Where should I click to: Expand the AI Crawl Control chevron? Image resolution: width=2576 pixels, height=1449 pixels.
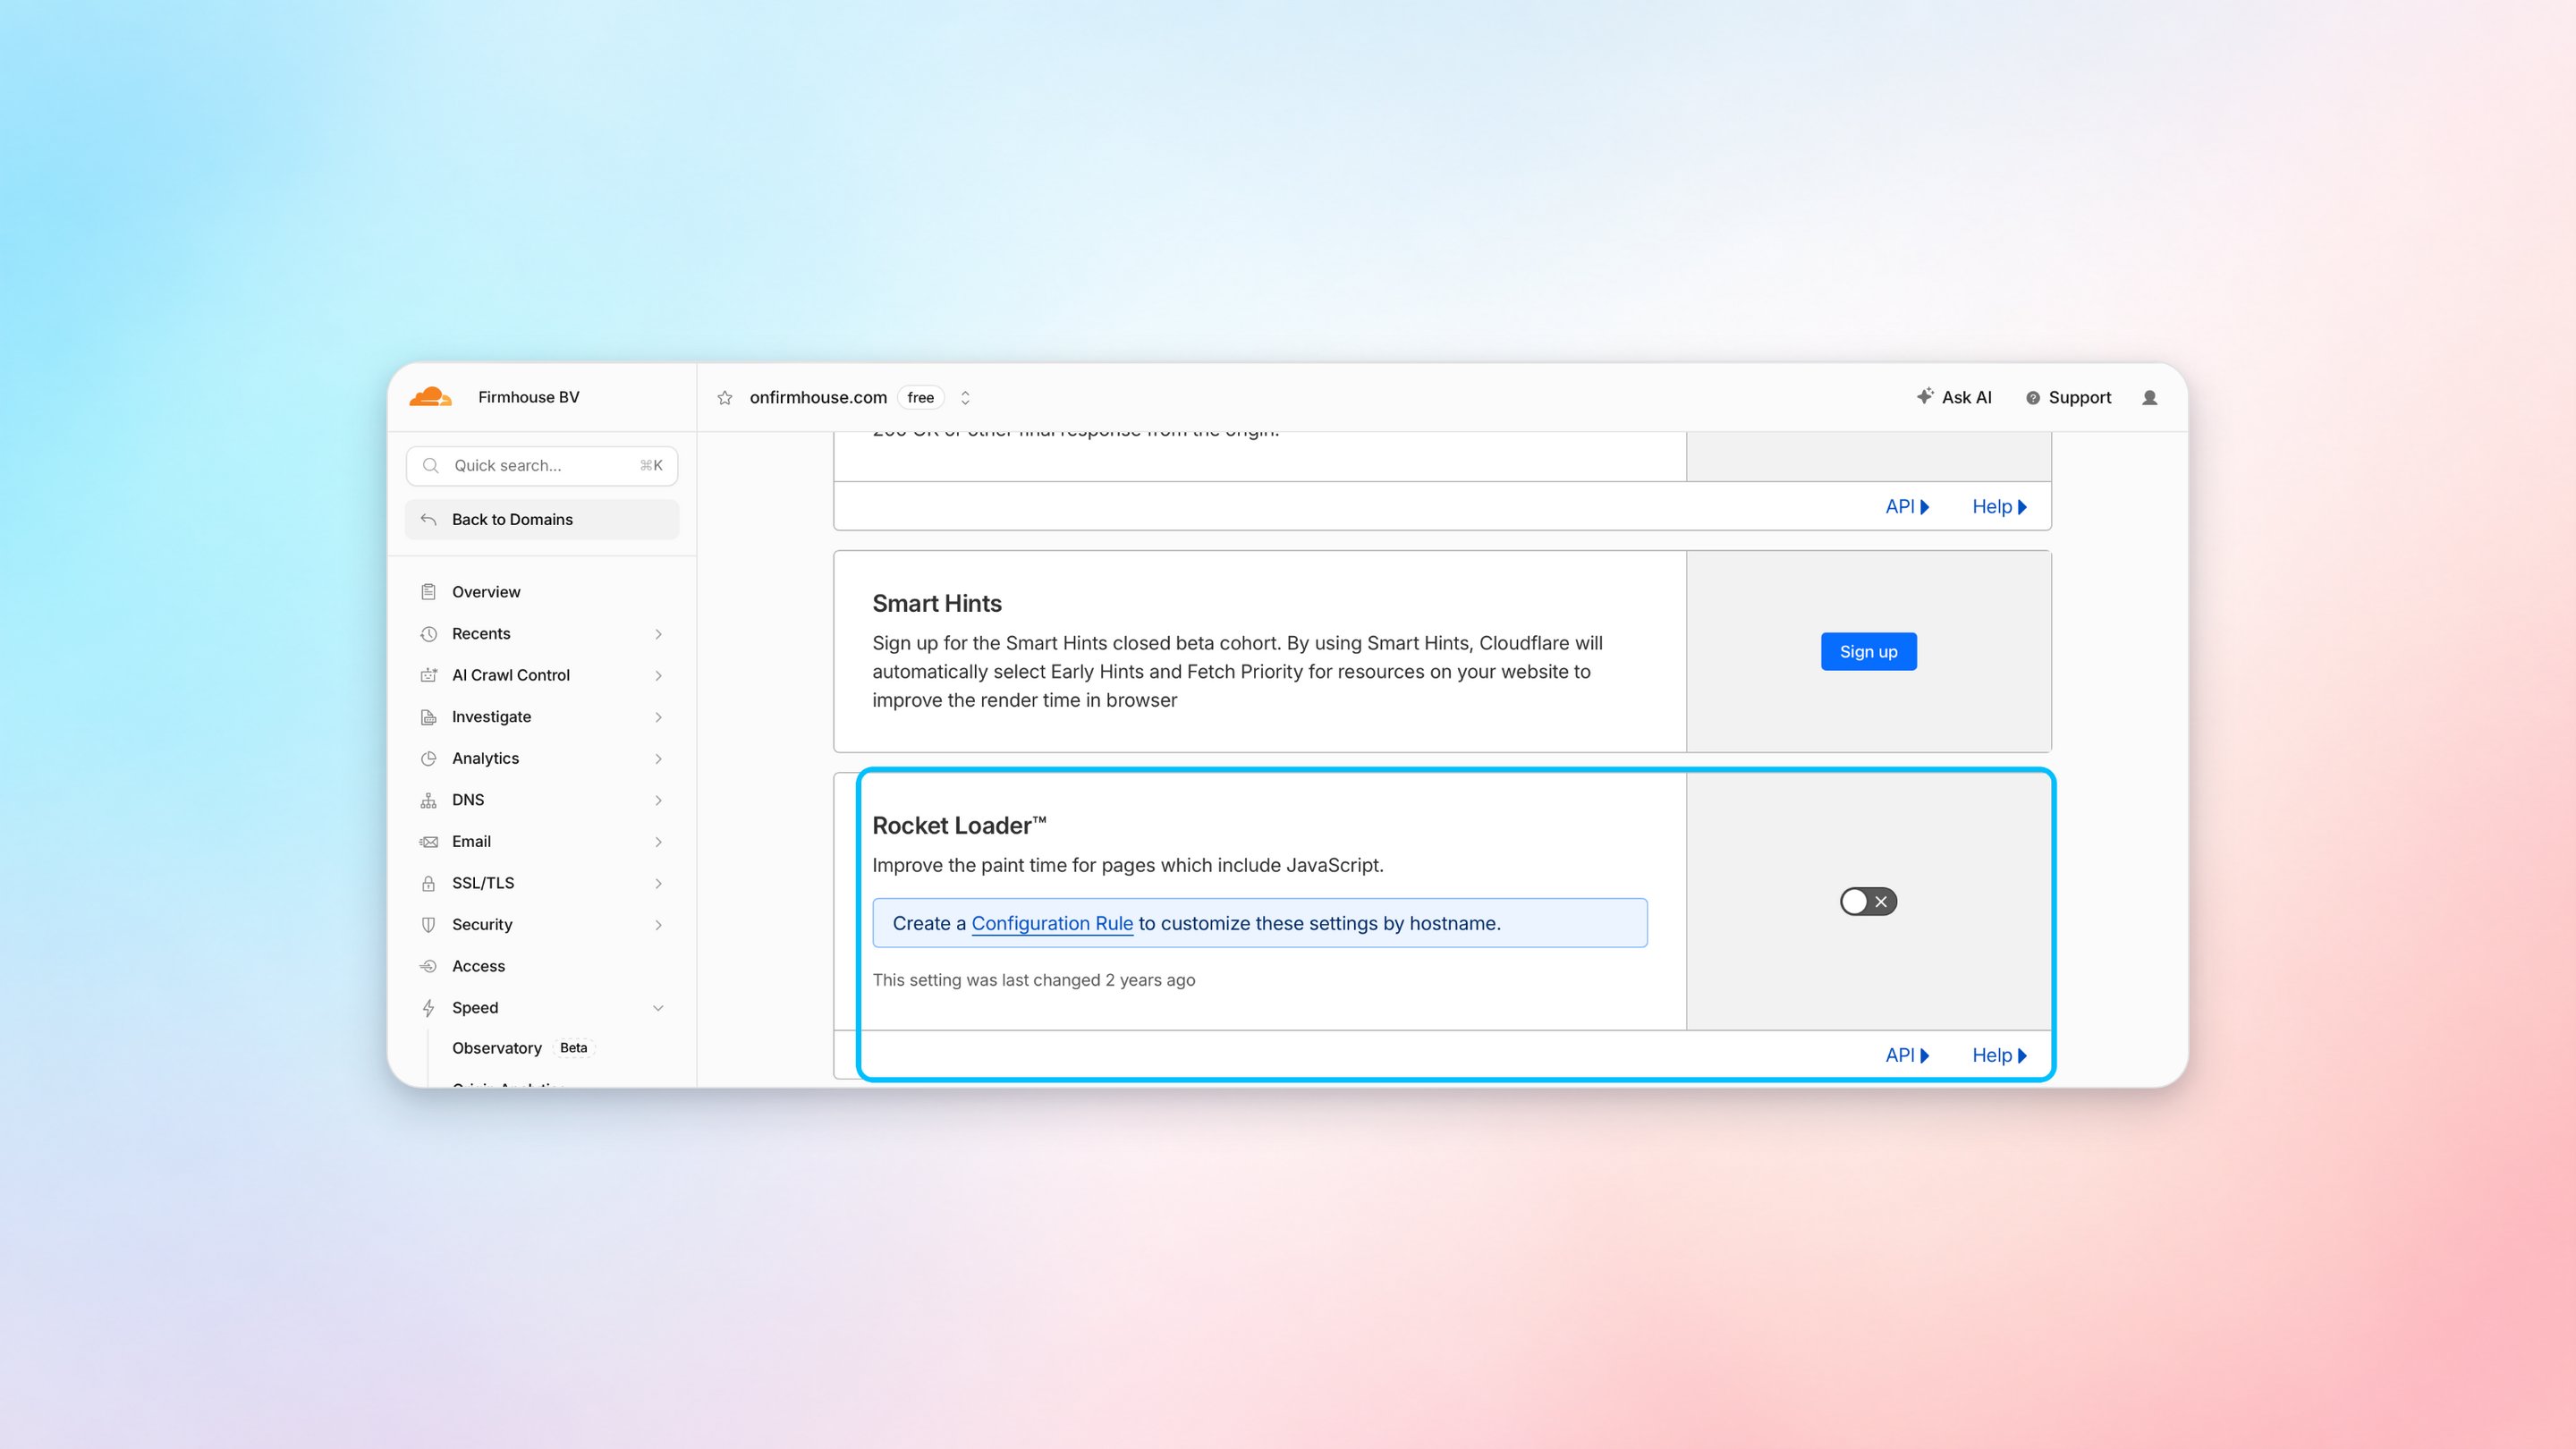[x=659, y=675]
